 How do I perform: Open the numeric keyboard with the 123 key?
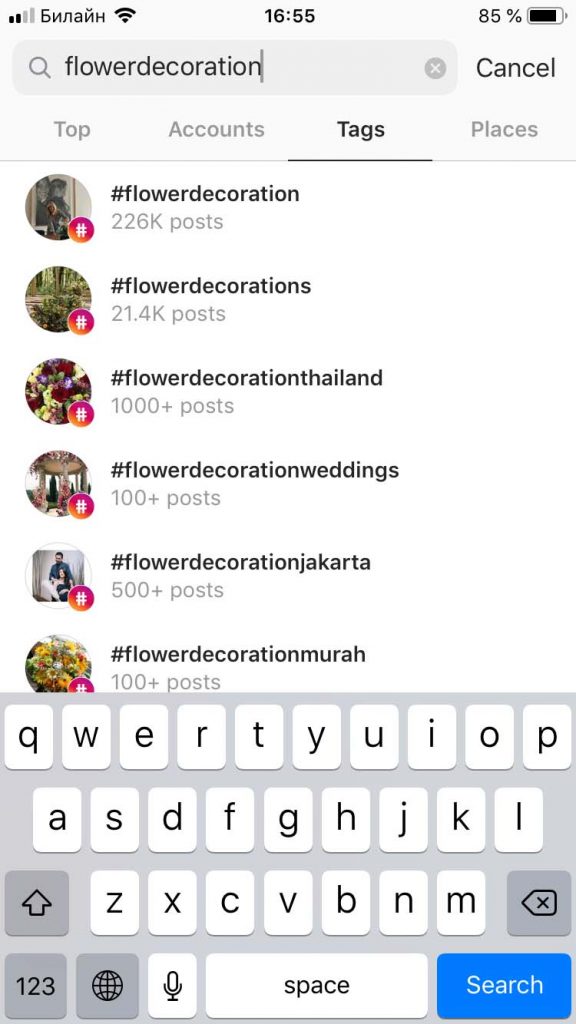click(35, 985)
